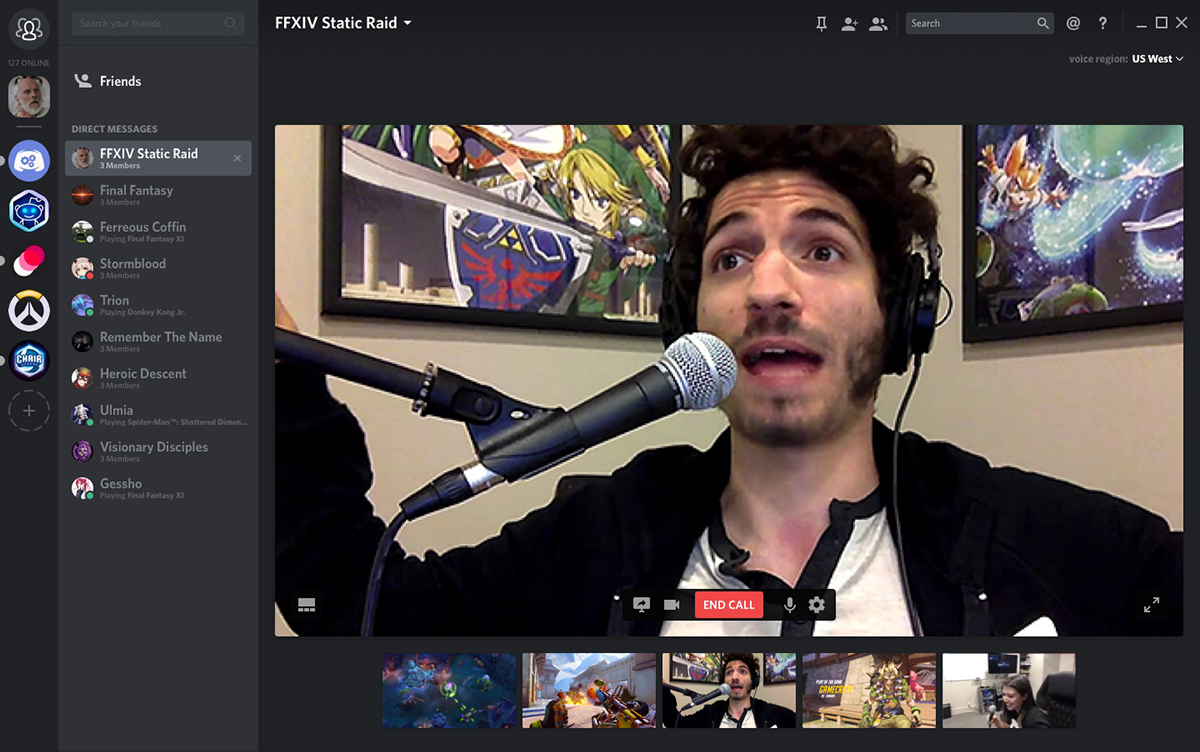Open the Overwatch server icon
Viewport: 1200px width, 752px height.
point(29,312)
